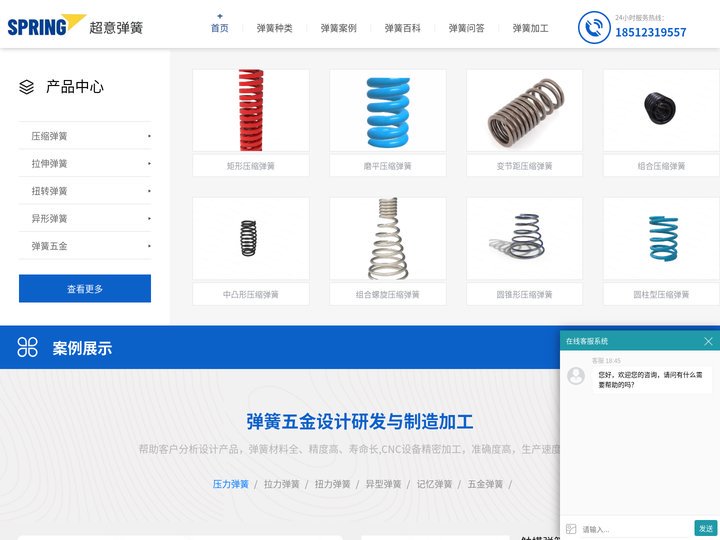Click the 组合压缩弹簧 caption link

coord(661,166)
